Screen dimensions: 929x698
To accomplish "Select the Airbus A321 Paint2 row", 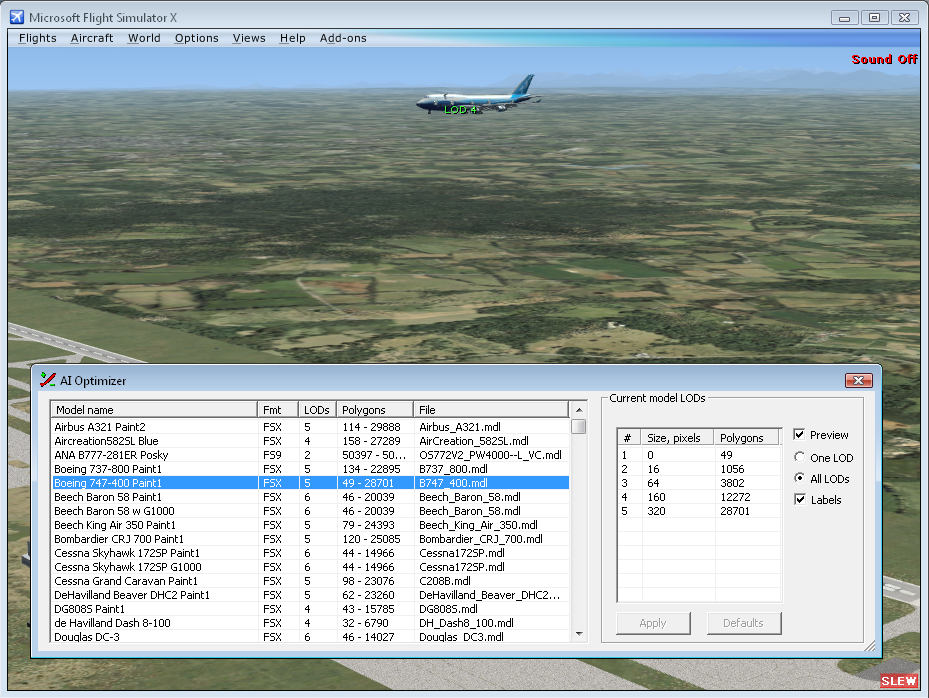I will (310, 427).
